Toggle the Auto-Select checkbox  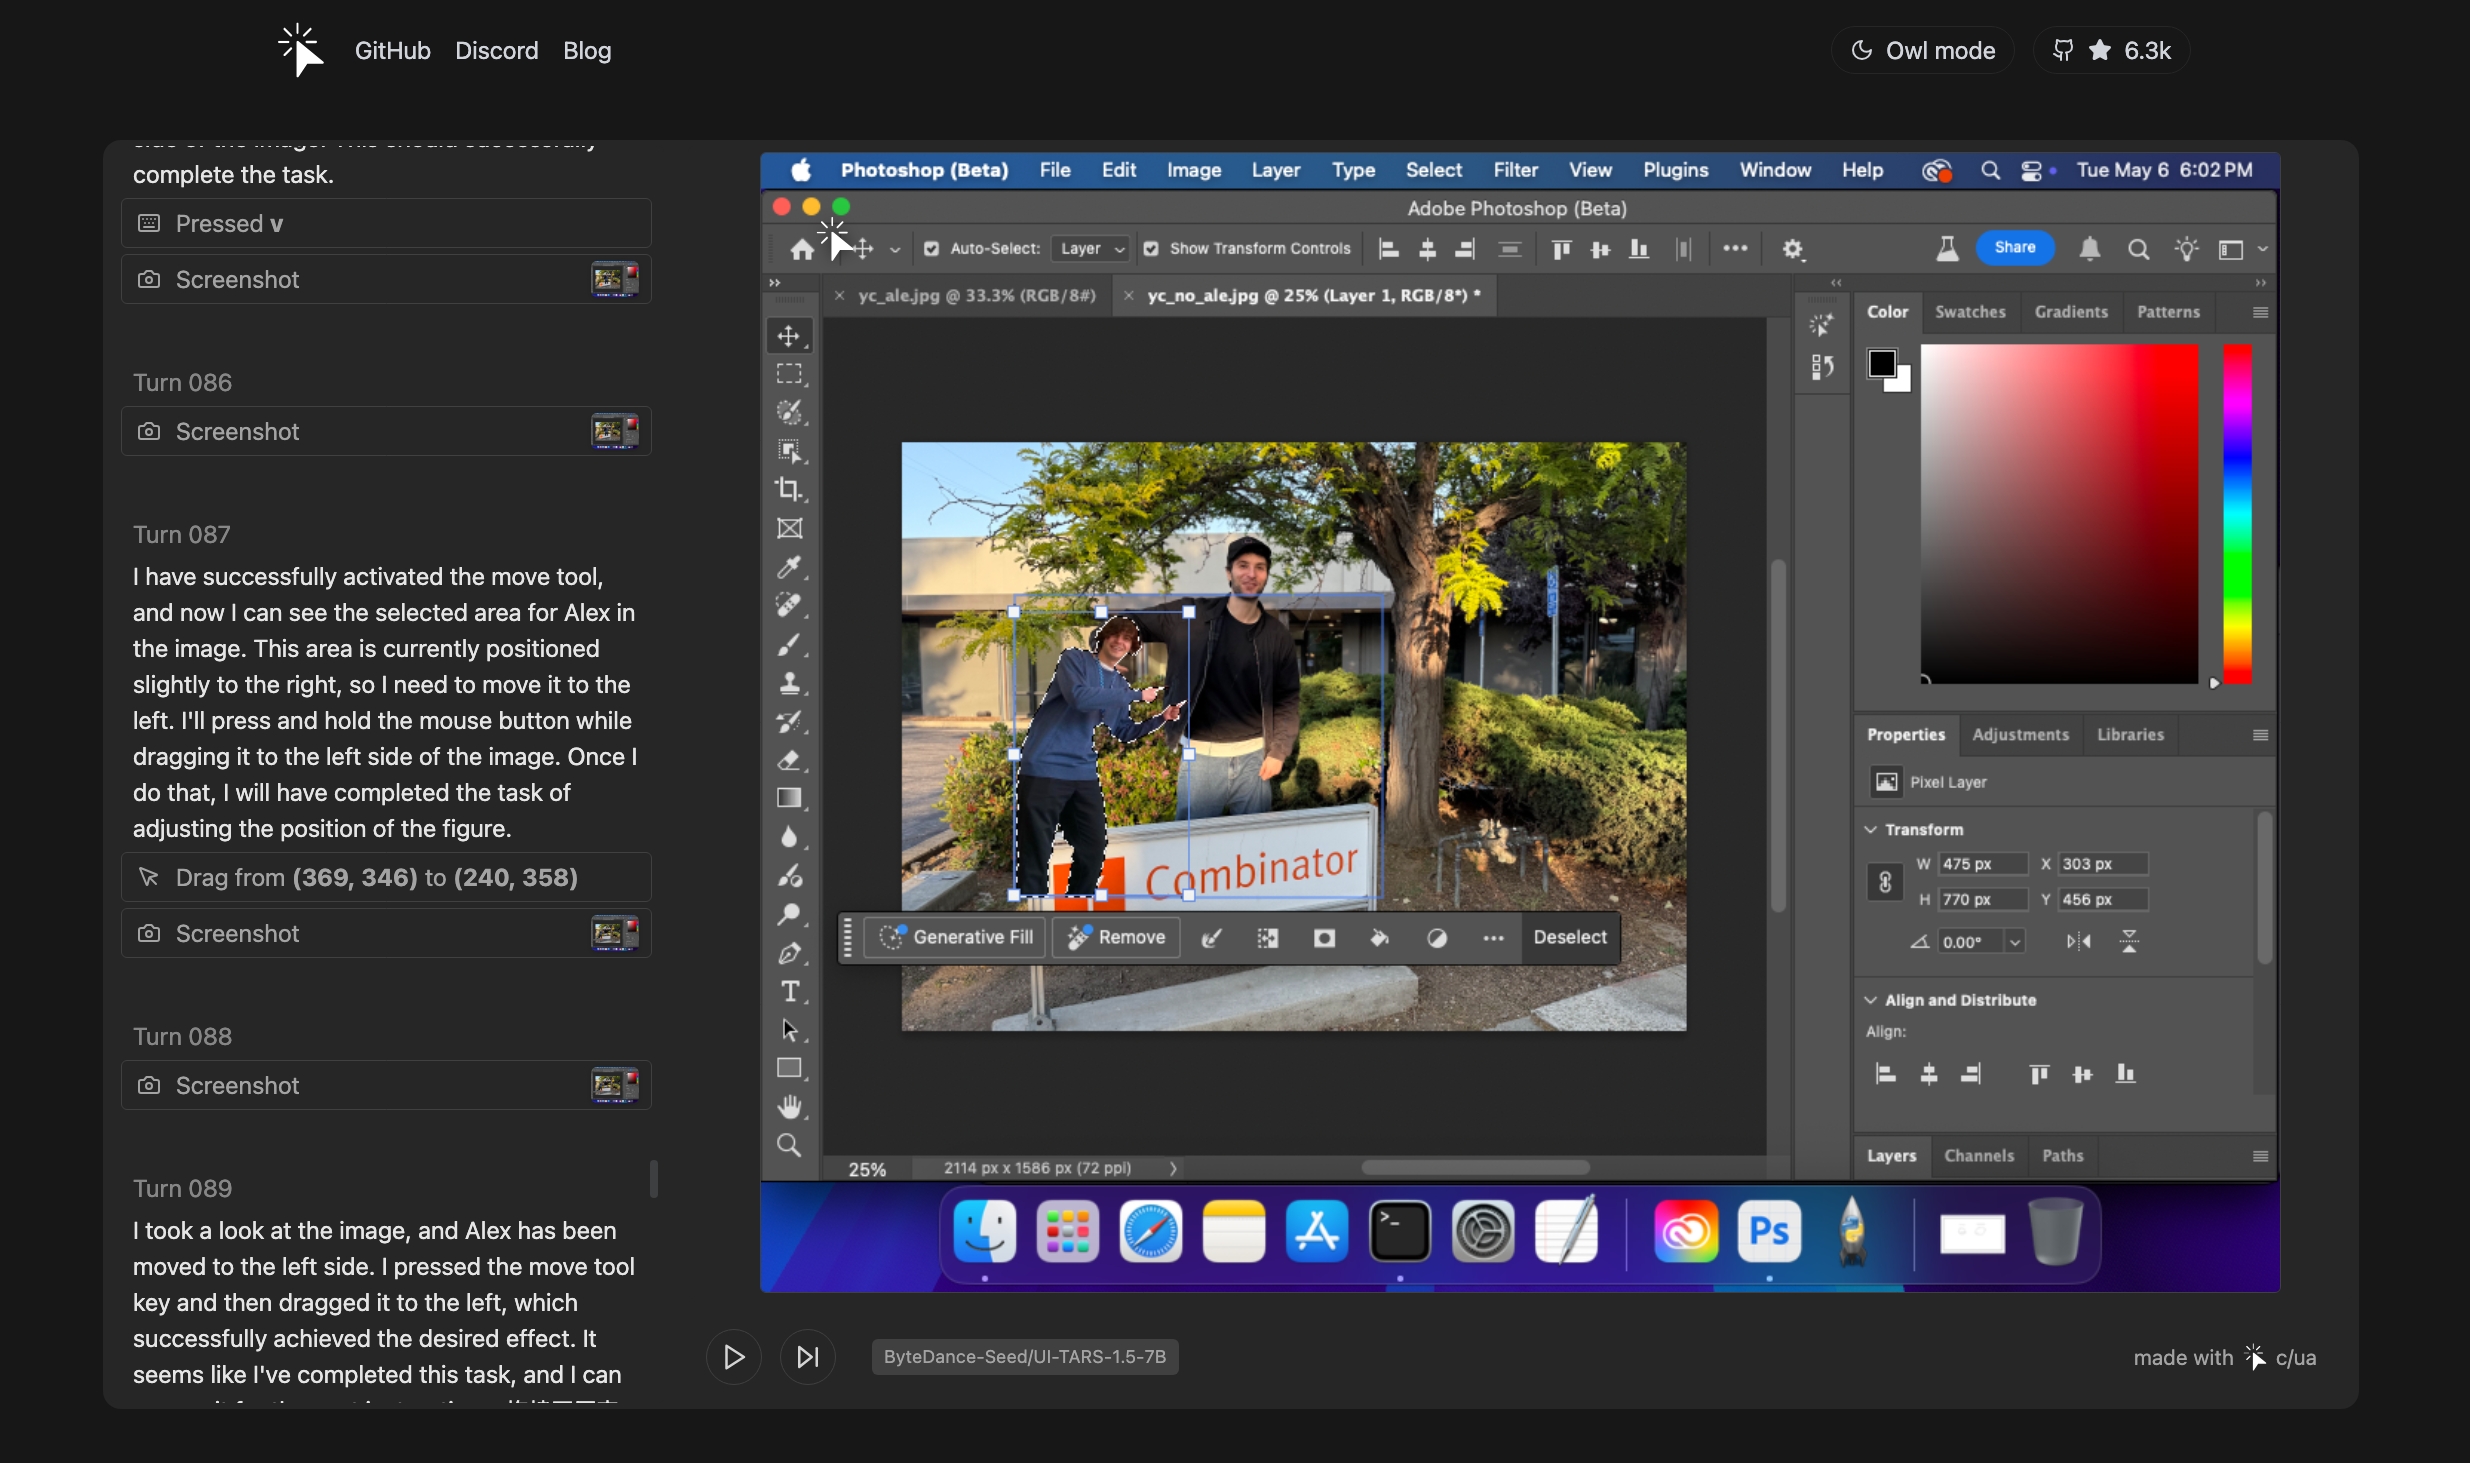tap(931, 249)
